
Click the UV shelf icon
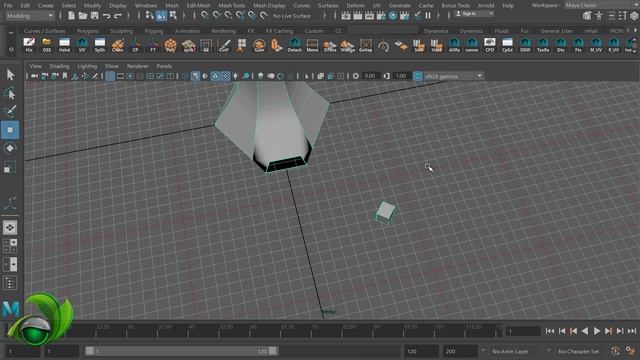[x=82, y=45]
